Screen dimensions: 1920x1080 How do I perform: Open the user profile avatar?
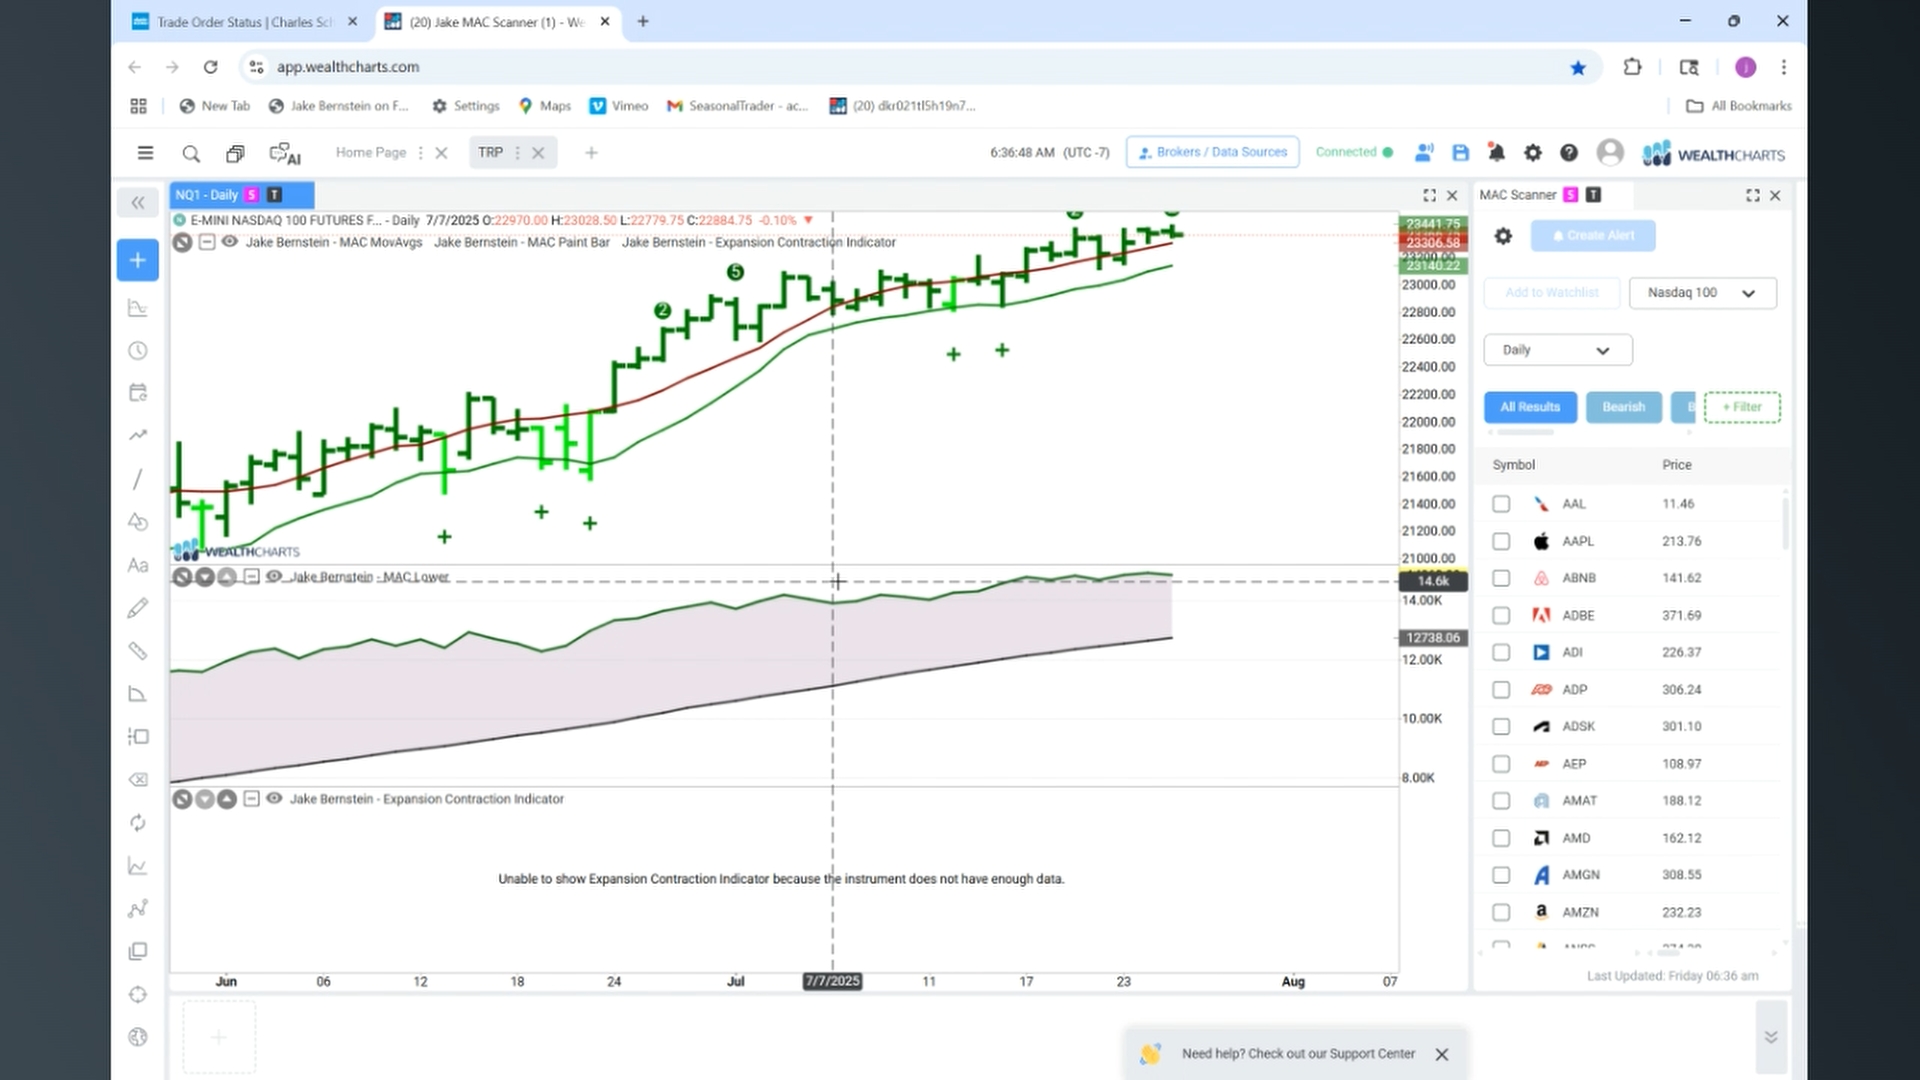pyautogui.click(x=1610, y=152)
